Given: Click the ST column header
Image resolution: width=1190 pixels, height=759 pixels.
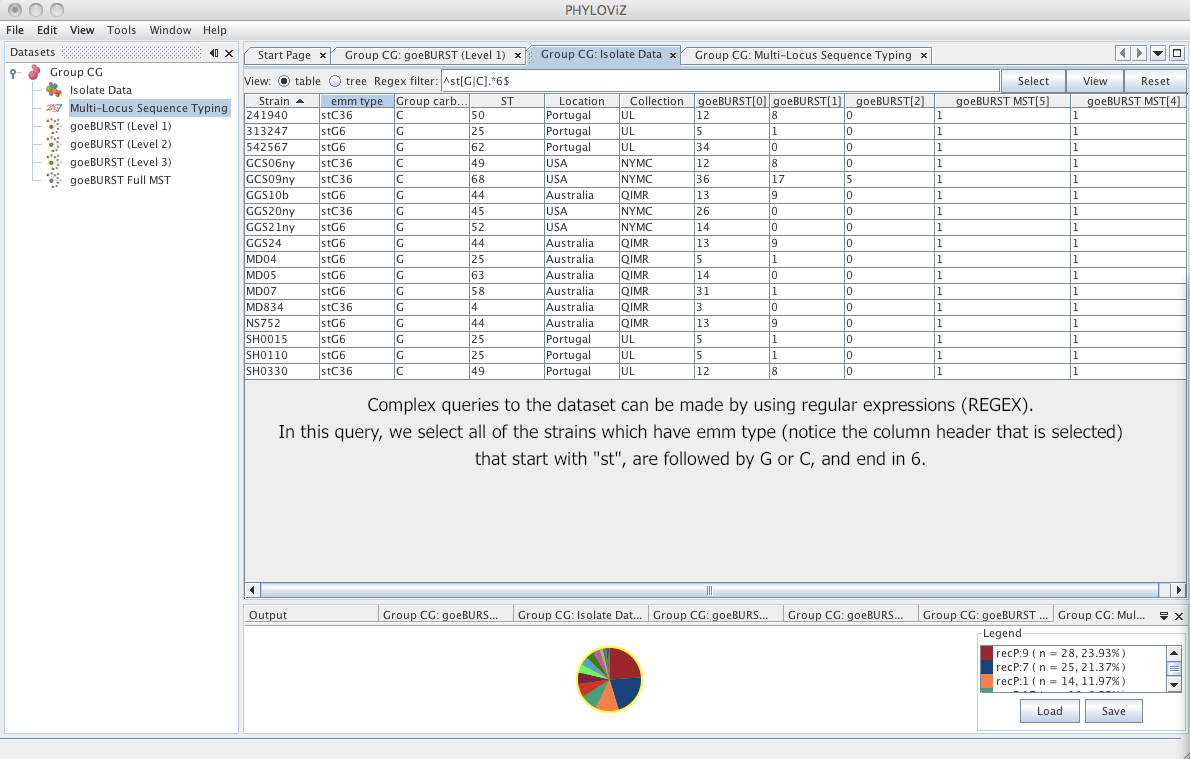Looking at the screenshot, I should click(507, 101).
